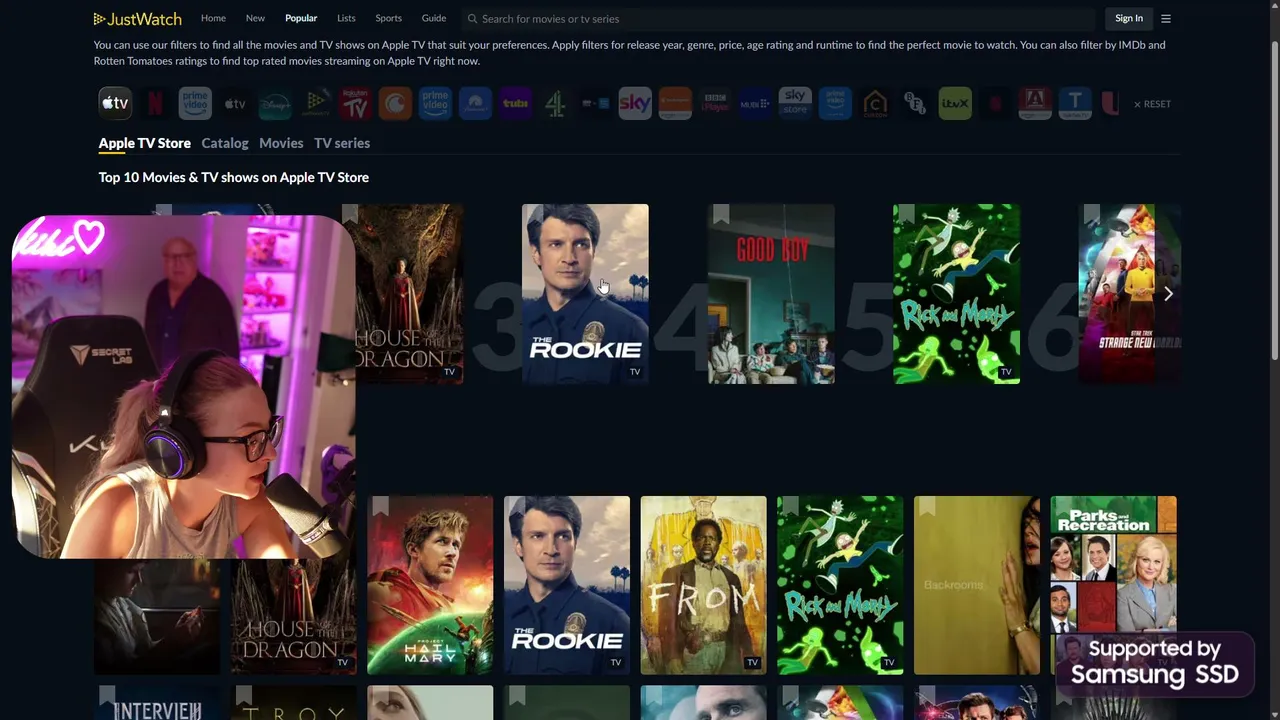
Task: Select the Rakuten TV provider icon
Action: [355, 103]
